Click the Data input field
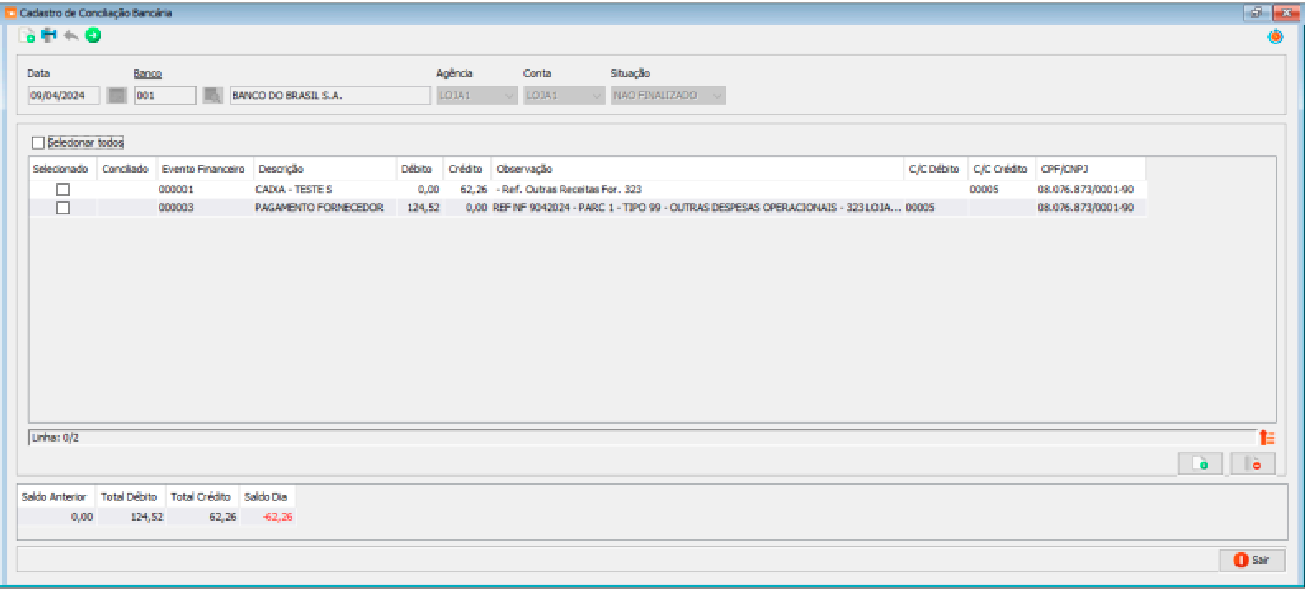This screenshot has height=589, width=1305. (64, 96)
